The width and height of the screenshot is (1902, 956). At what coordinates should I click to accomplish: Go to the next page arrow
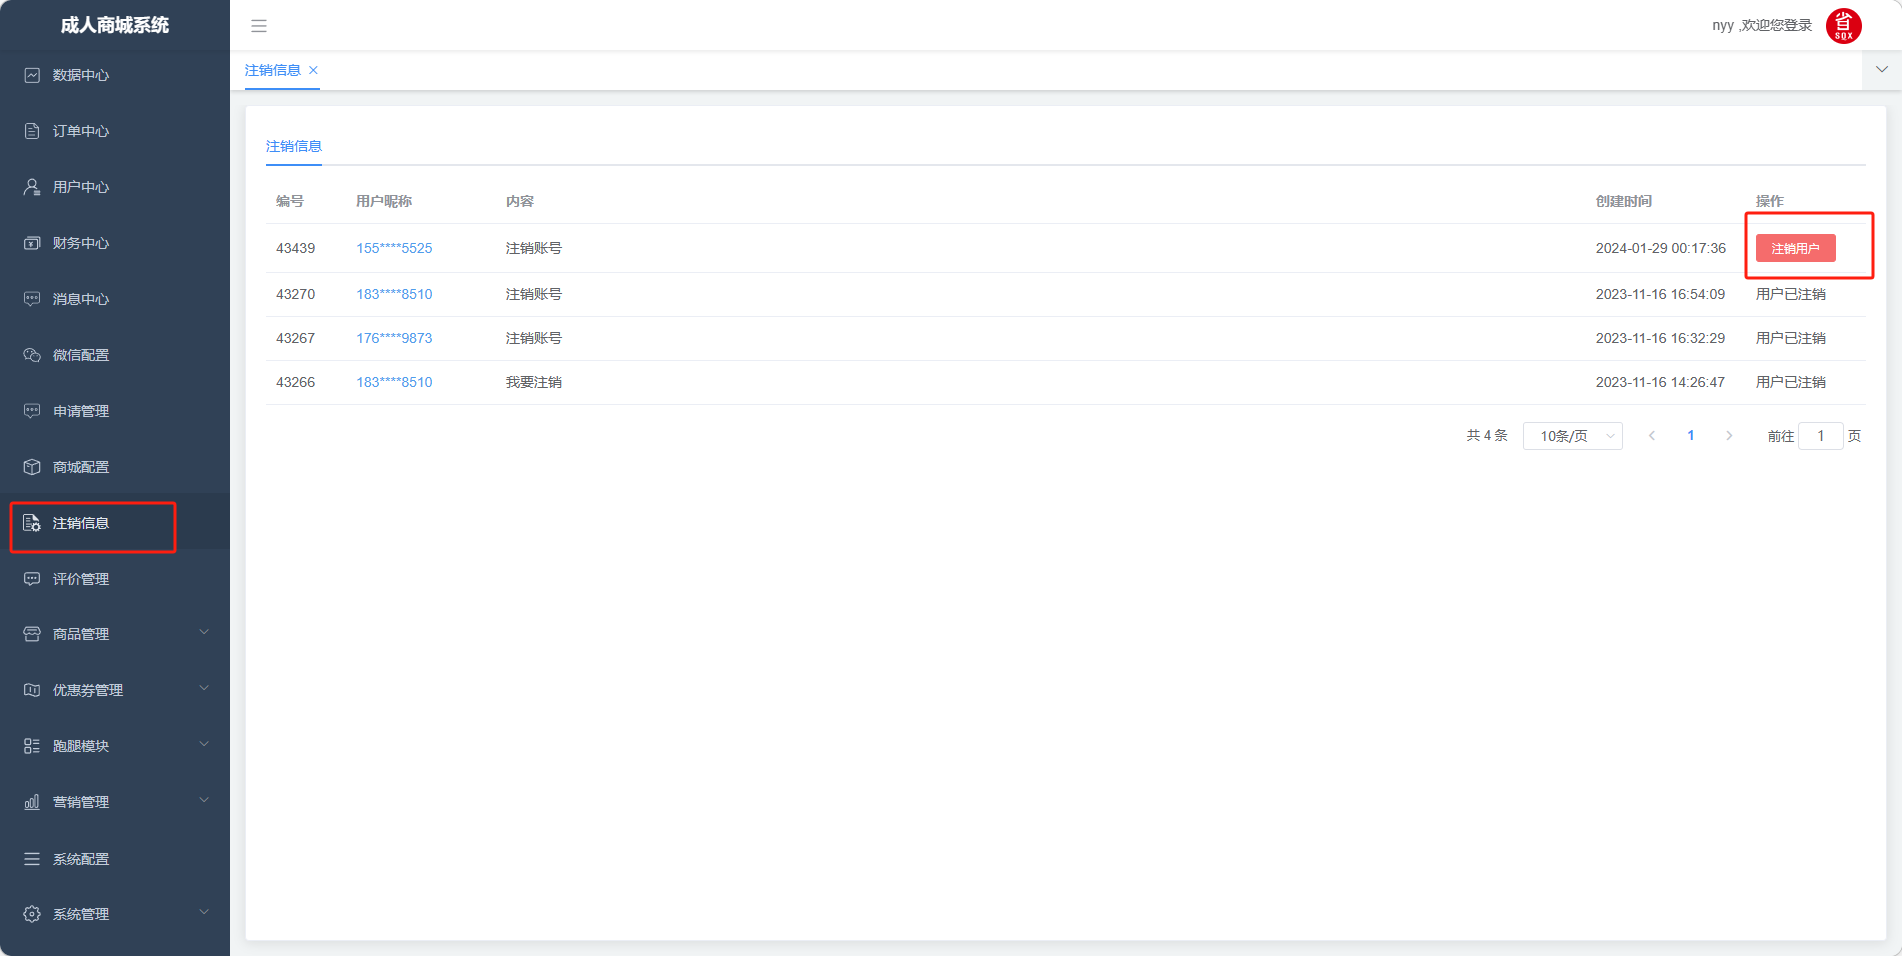tap(1729, 436)
